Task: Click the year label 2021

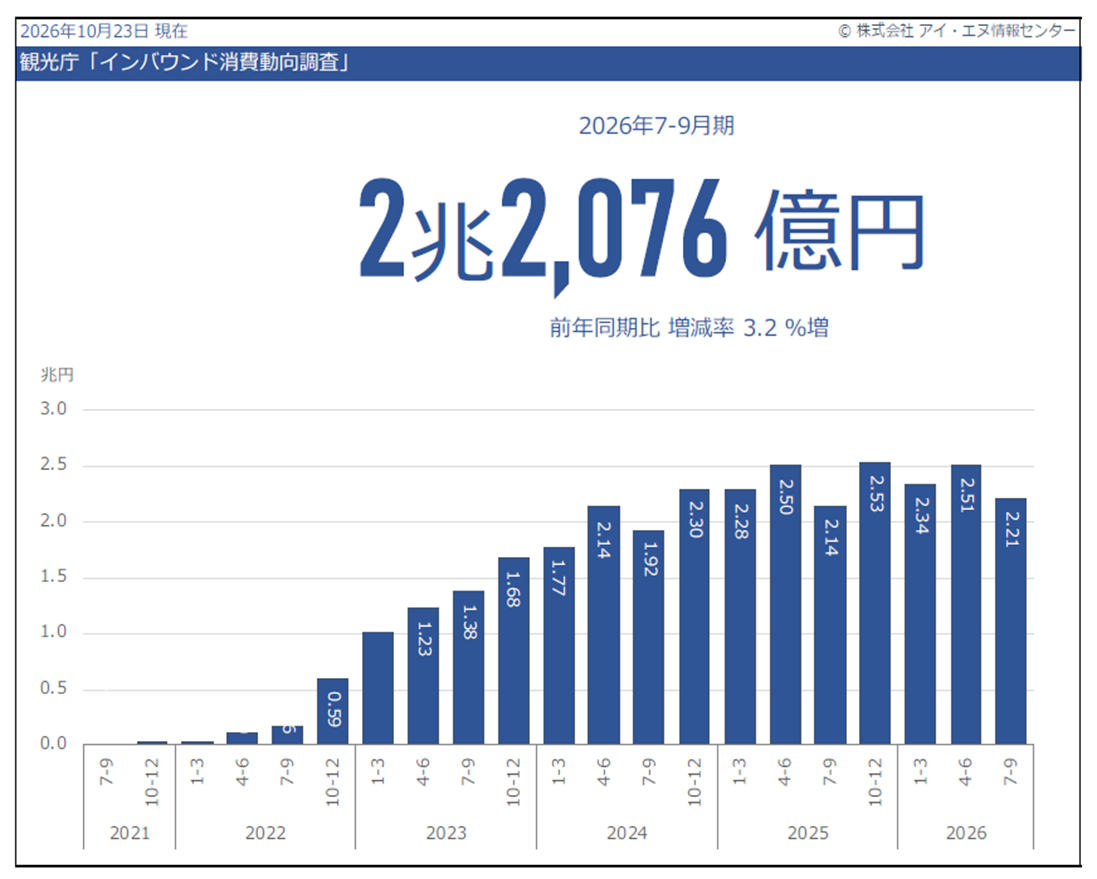Action: (130, 833)
